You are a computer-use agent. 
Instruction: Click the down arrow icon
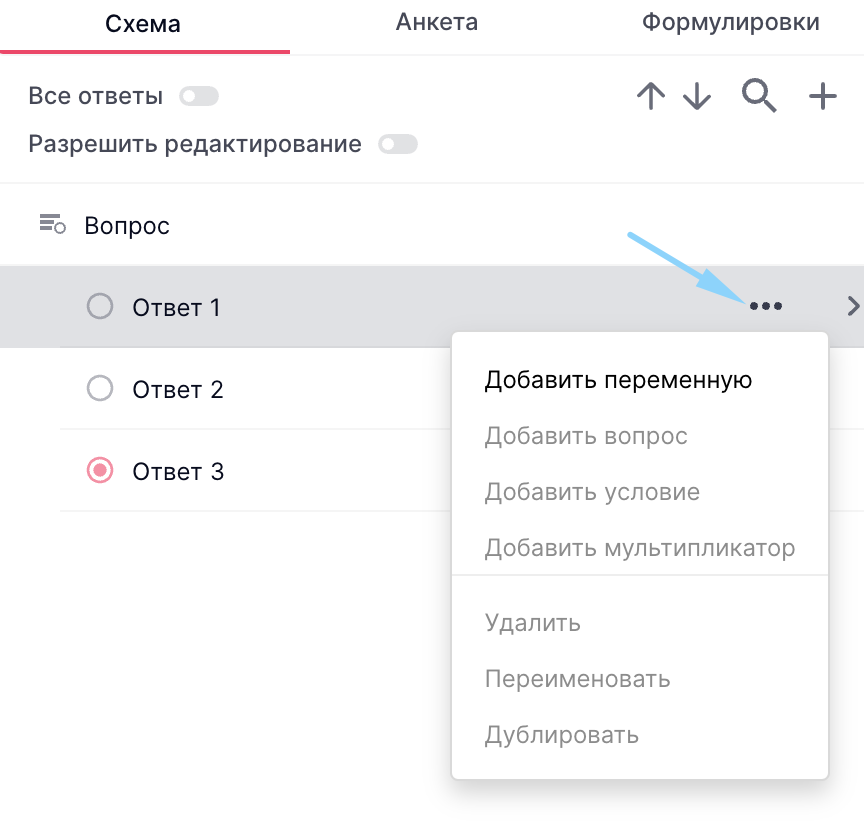pos(697,97)
